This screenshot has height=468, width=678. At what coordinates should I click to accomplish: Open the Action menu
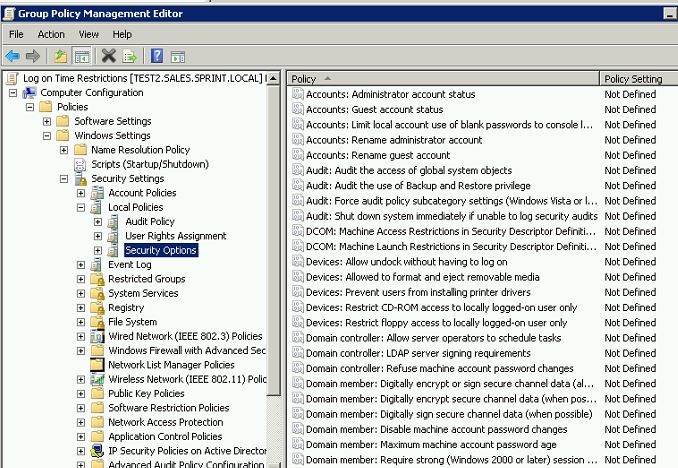click(x=51, y=34)
